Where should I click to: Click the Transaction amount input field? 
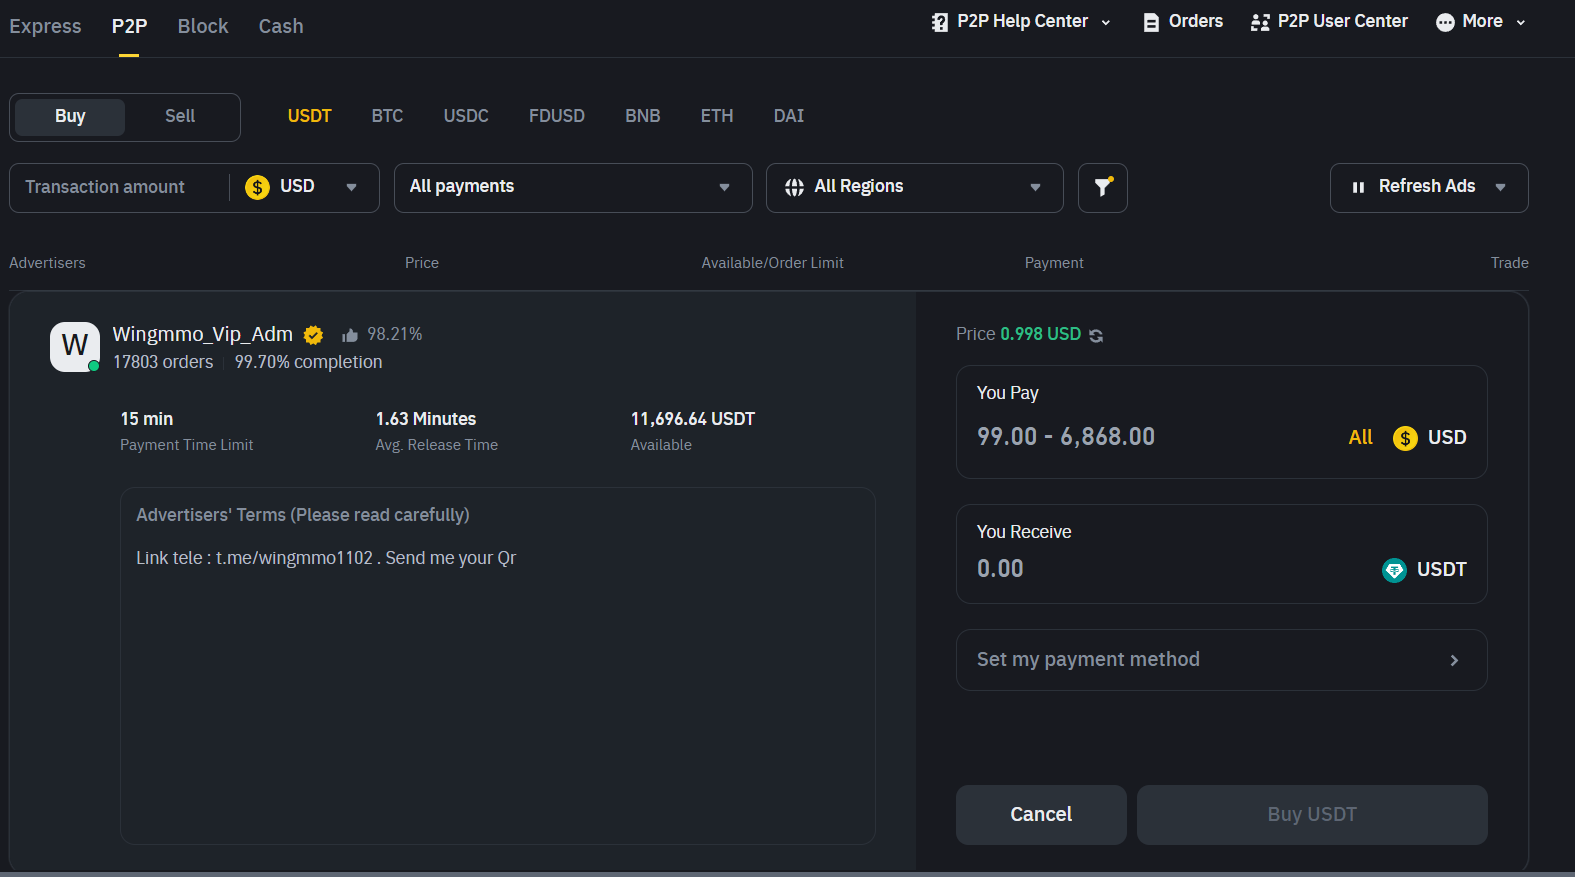click(x=120, y=187)
